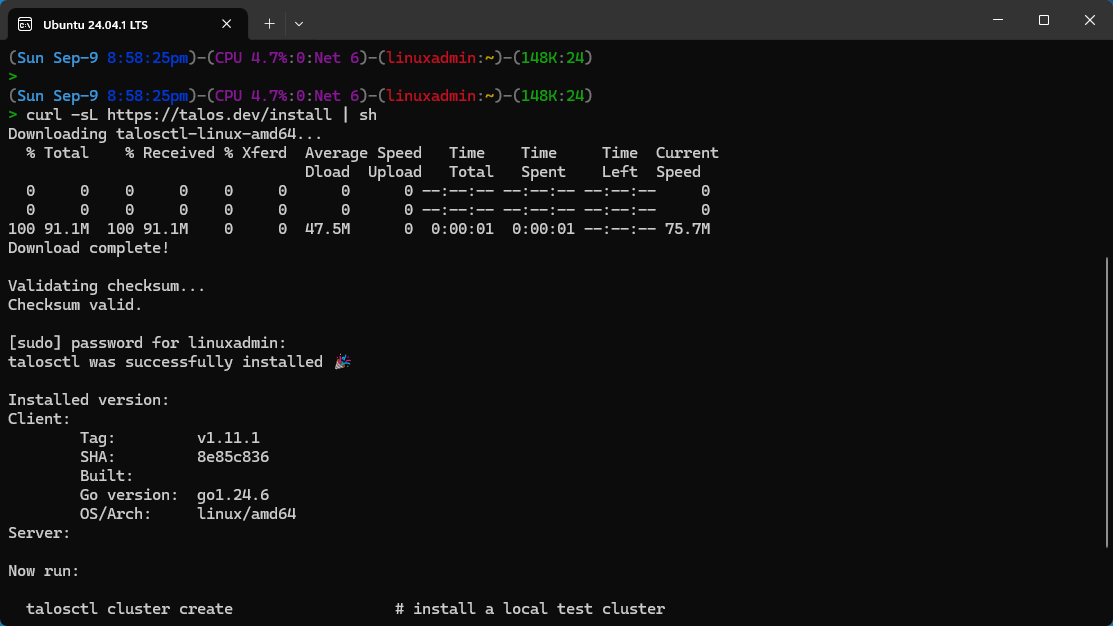Click the SHA value 8e85c836
Image resolution: width=1113 pixels, height=626 pixels.
pyautogui.click(x=233, y=457)
